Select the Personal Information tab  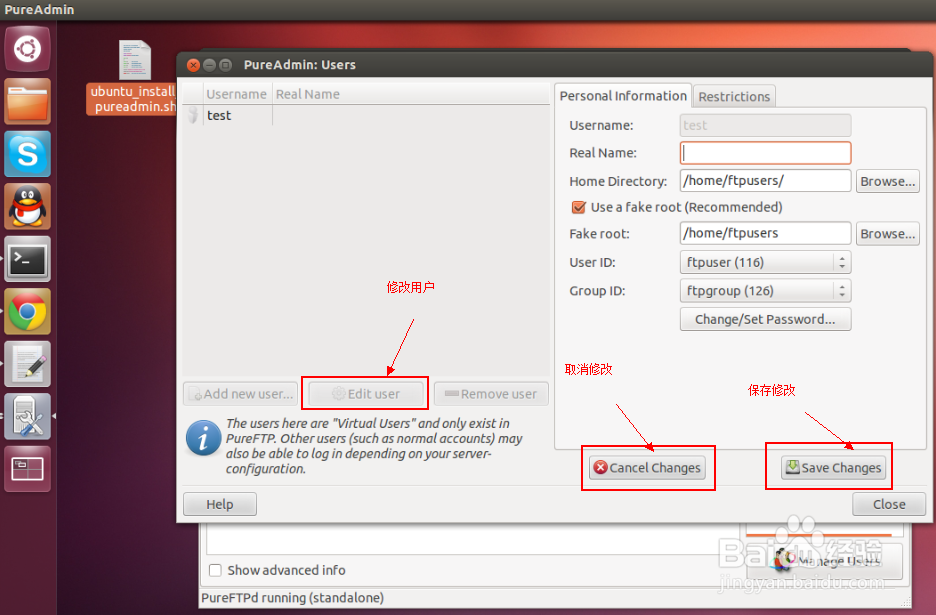[x=623, y=96]
